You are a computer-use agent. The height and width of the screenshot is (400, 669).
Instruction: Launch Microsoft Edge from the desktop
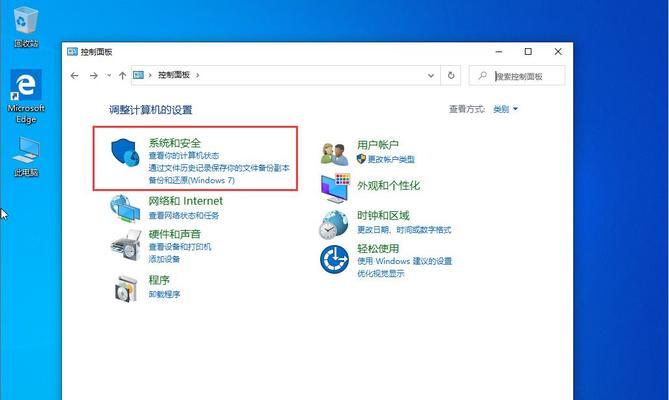(x=26, y=96)
